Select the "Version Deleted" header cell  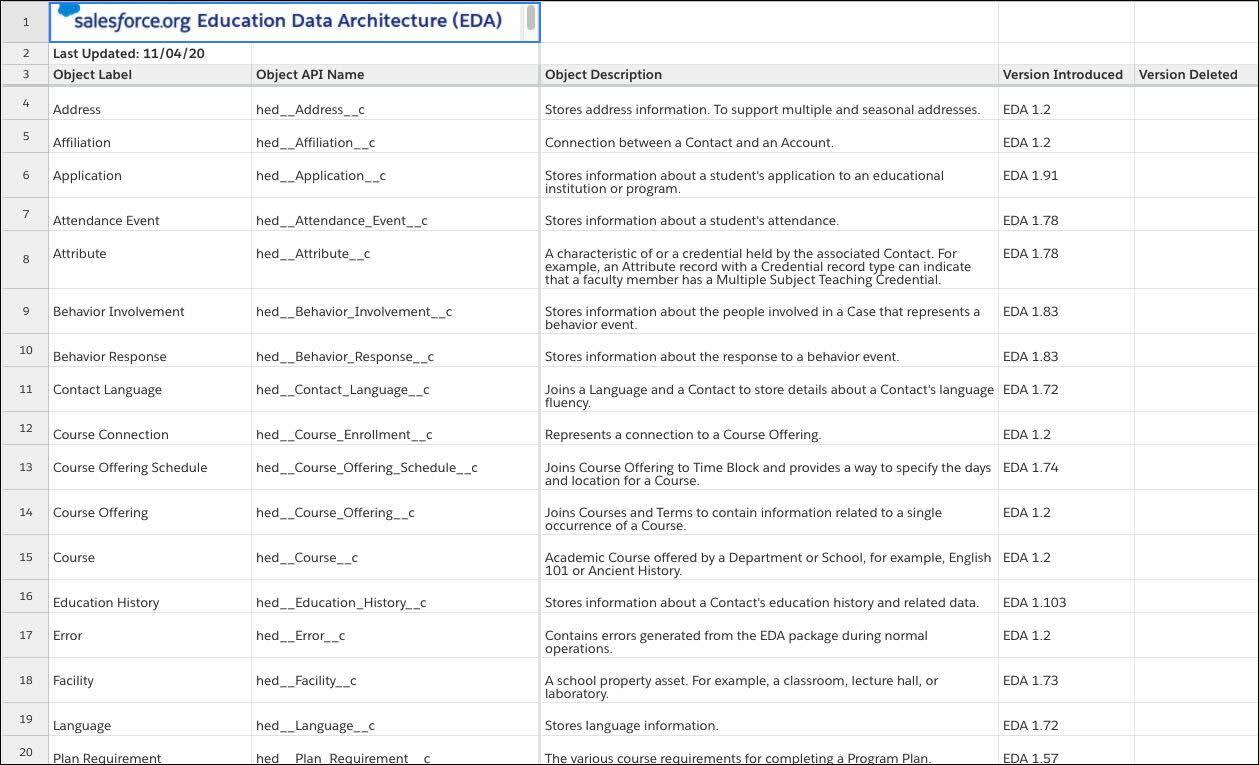(1188, 74)
